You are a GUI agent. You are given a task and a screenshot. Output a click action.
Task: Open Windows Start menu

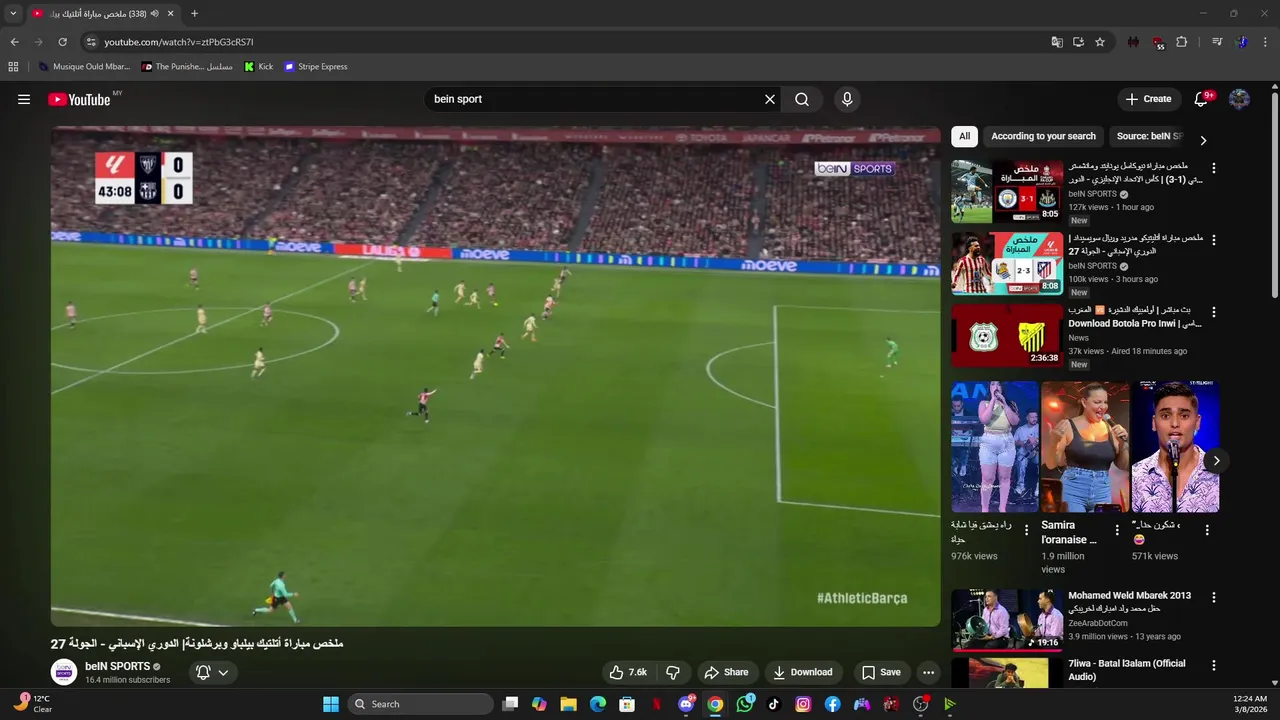coord(331,704)
